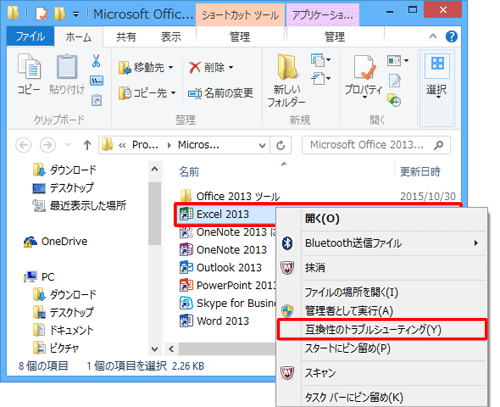
Task: Click the search magnifier icon
Action: click(x=439, y=145)
